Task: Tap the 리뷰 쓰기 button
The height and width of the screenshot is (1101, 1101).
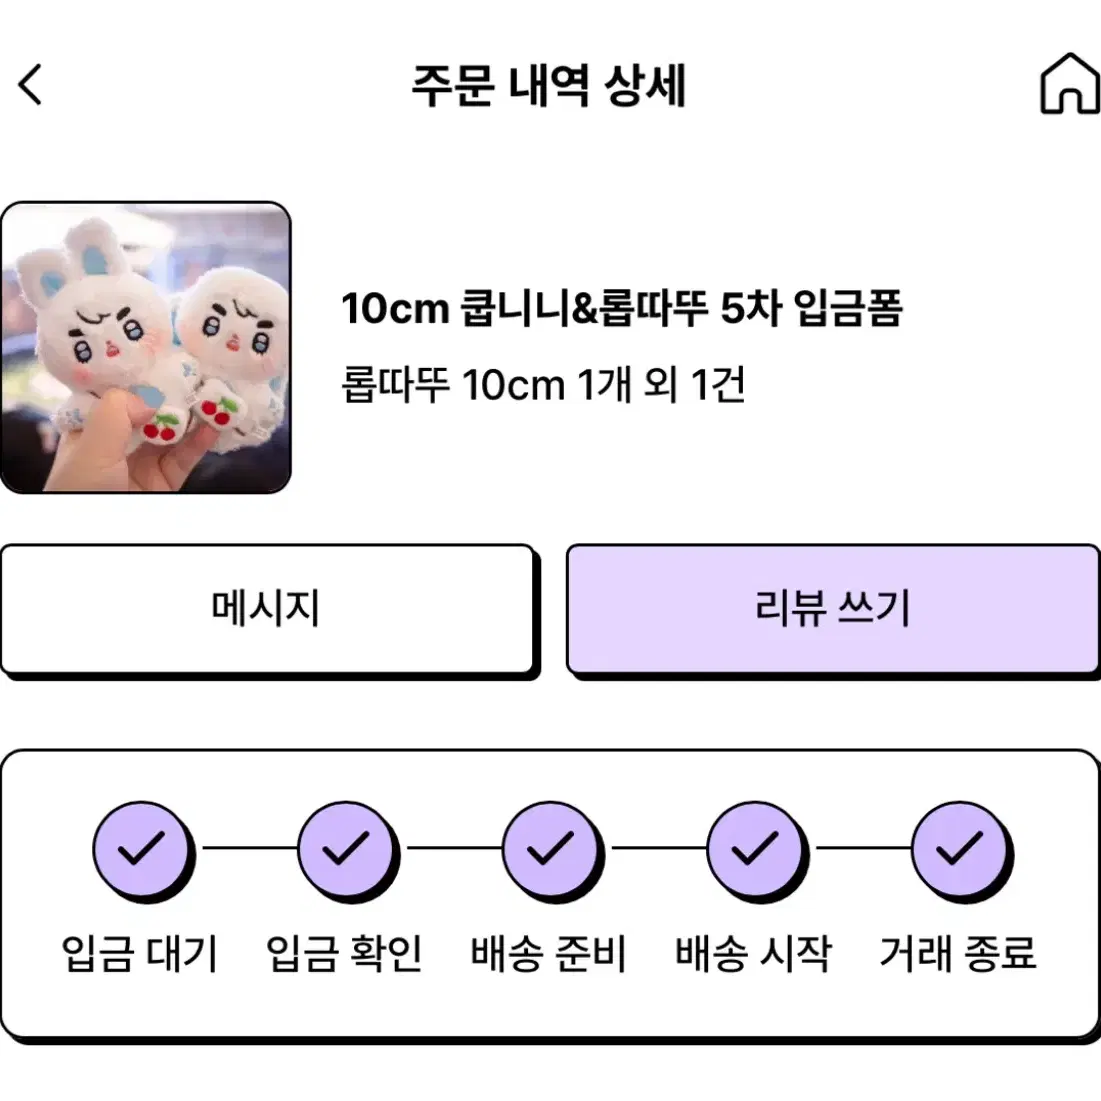Action: coord(833,609)
